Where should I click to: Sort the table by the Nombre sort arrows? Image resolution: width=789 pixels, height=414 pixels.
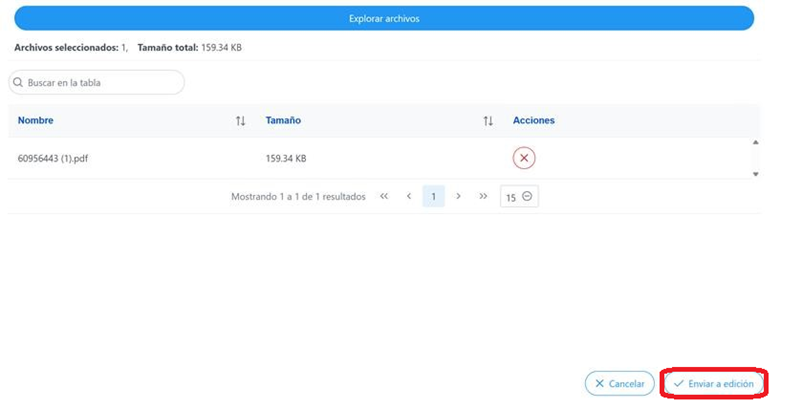pyautogui.click(x=240, y=121)
